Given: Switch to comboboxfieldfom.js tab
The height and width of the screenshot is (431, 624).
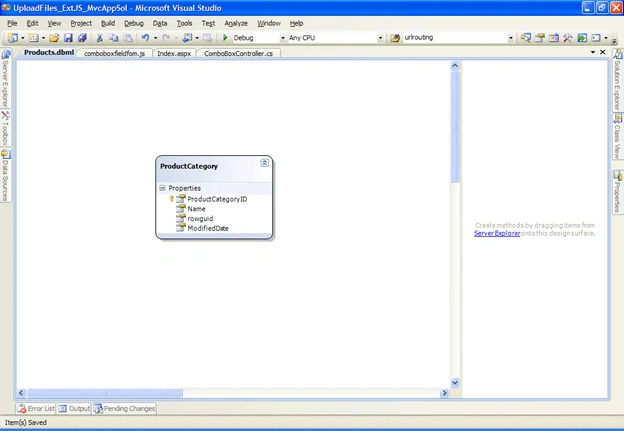Looking at the screenshot, I should click(x=115, y=53).
